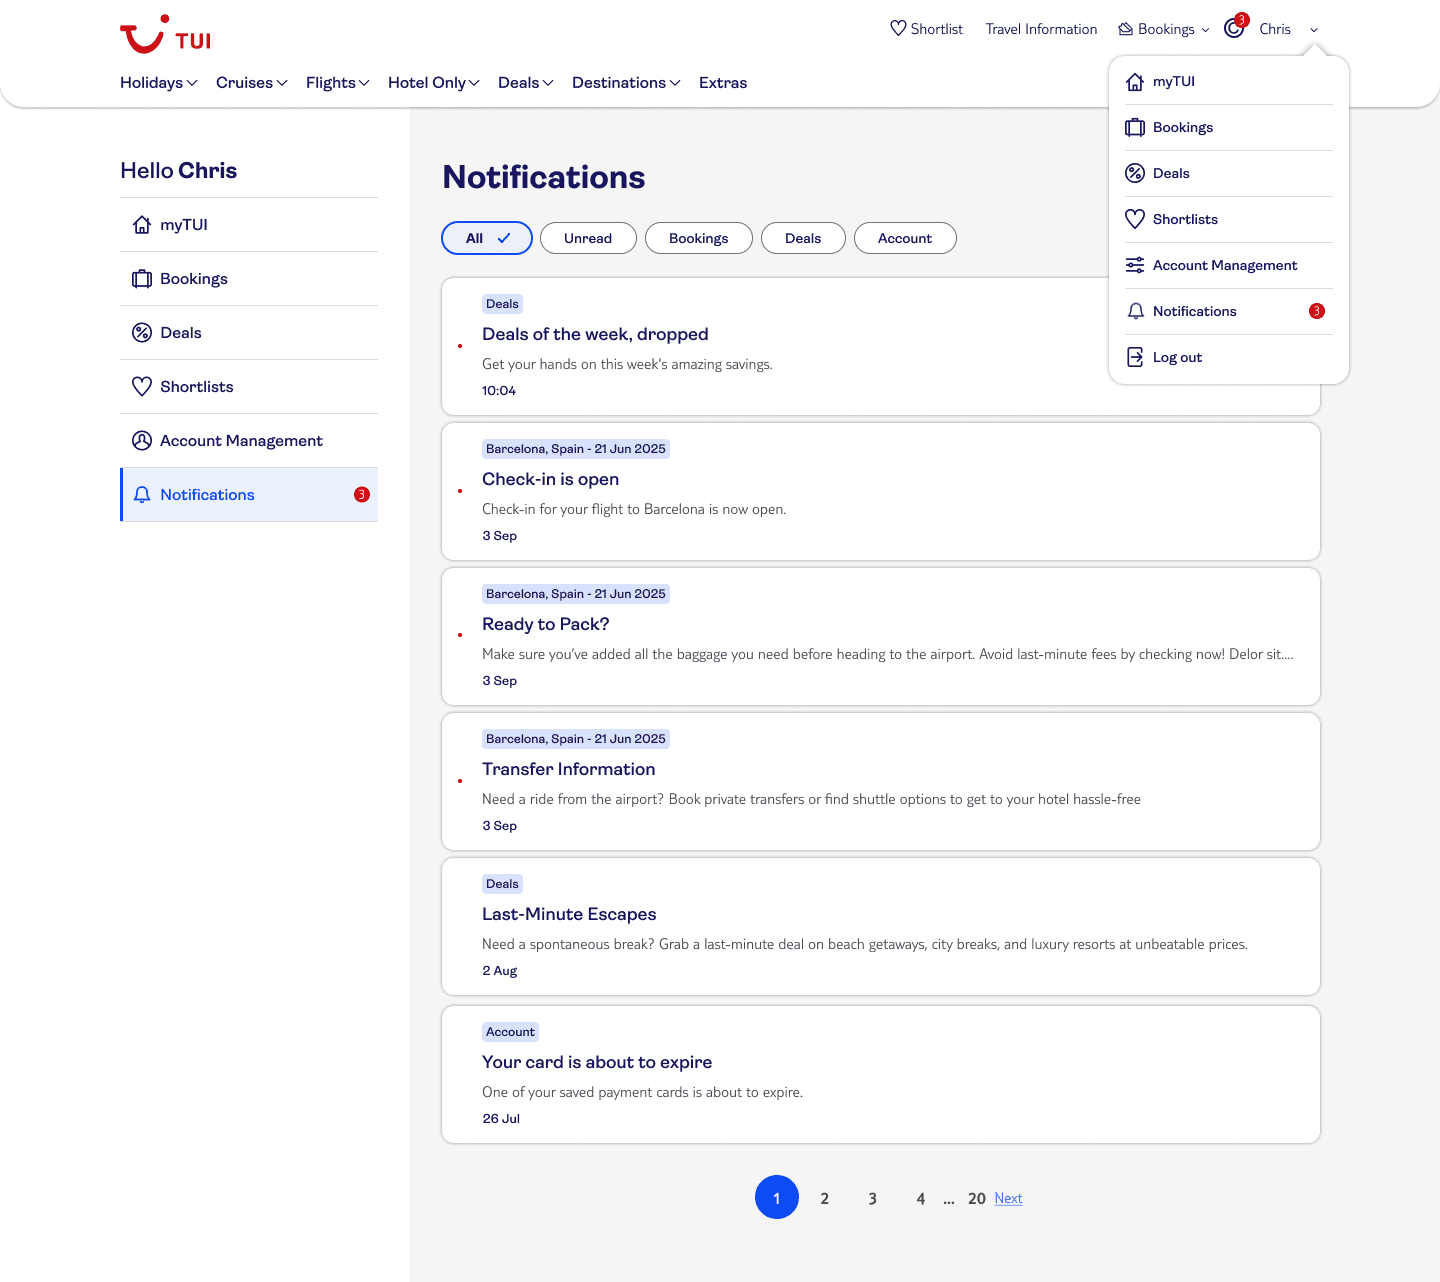Click current page 1 button

[x=777, y=1197]
